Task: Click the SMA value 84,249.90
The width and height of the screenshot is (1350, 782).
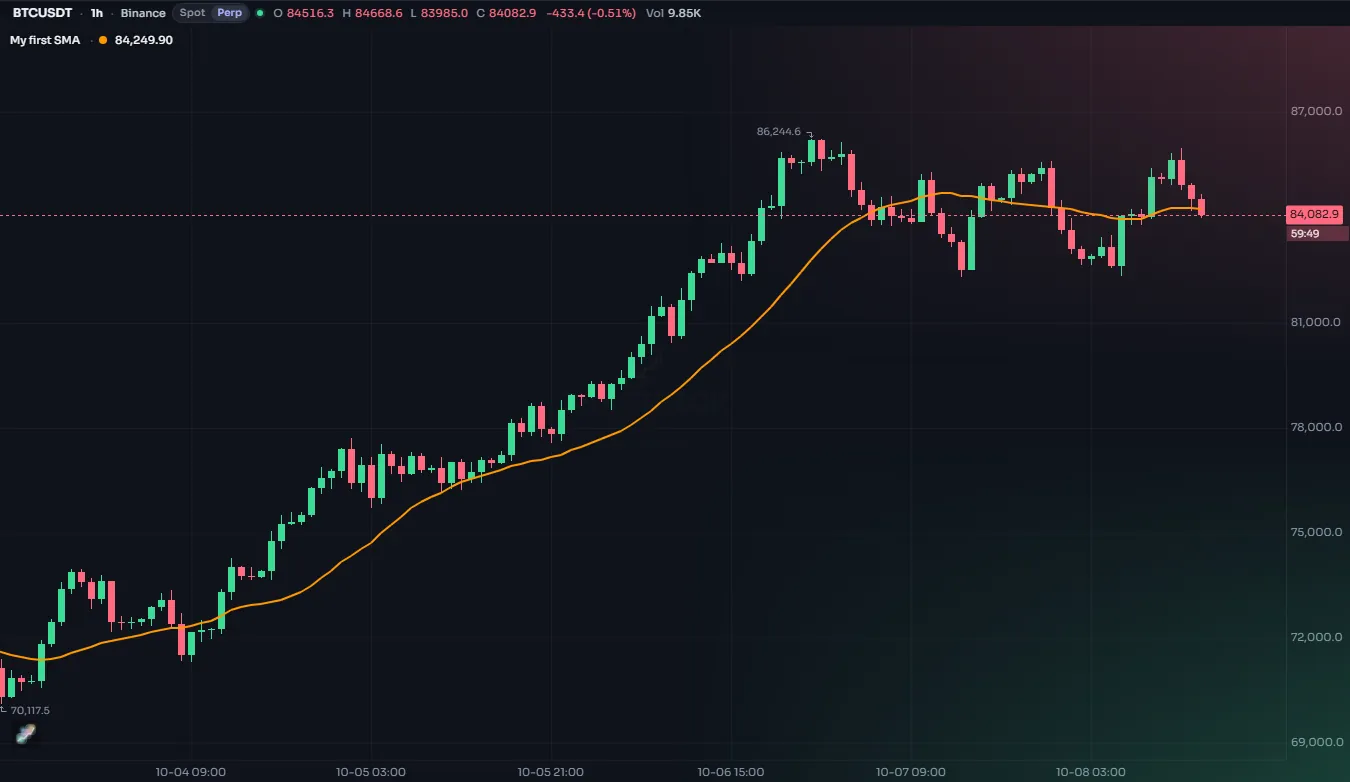Action: (x=144, y=40)
